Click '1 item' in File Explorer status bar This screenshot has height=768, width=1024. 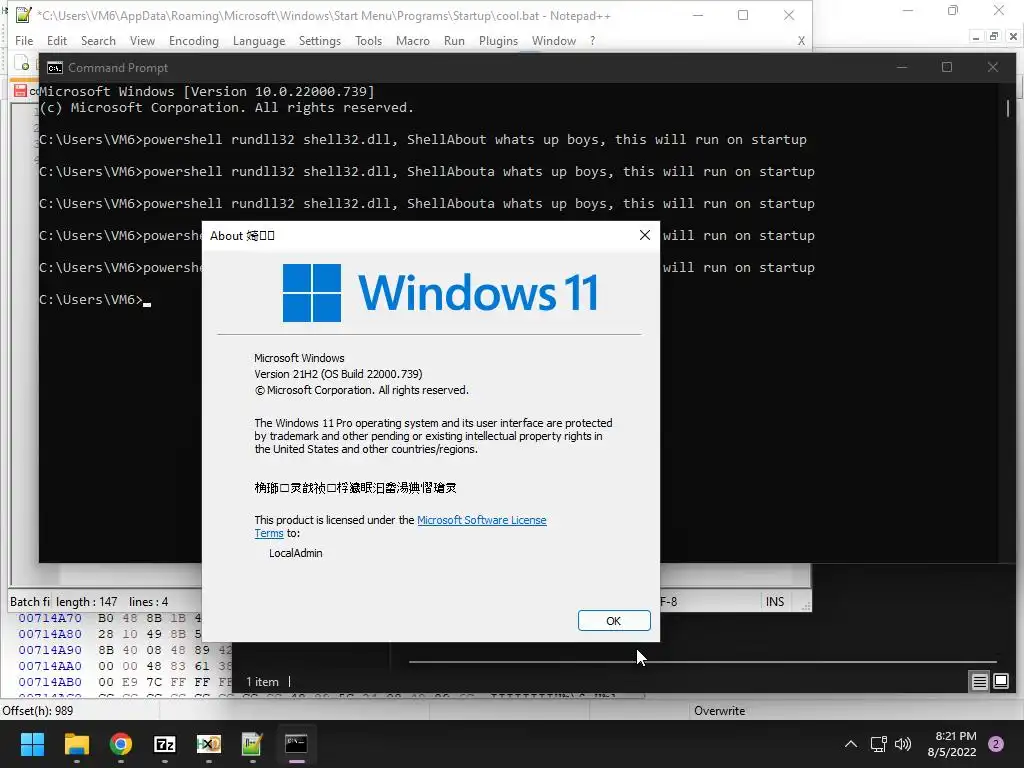click(x=262, y=682)
